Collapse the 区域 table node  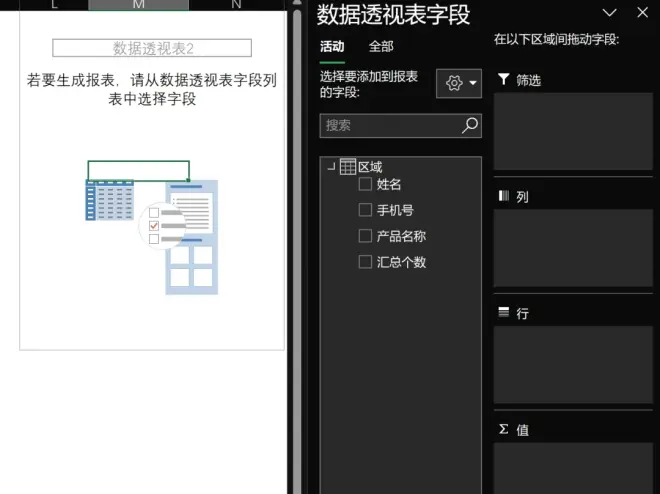pos(331,167)
